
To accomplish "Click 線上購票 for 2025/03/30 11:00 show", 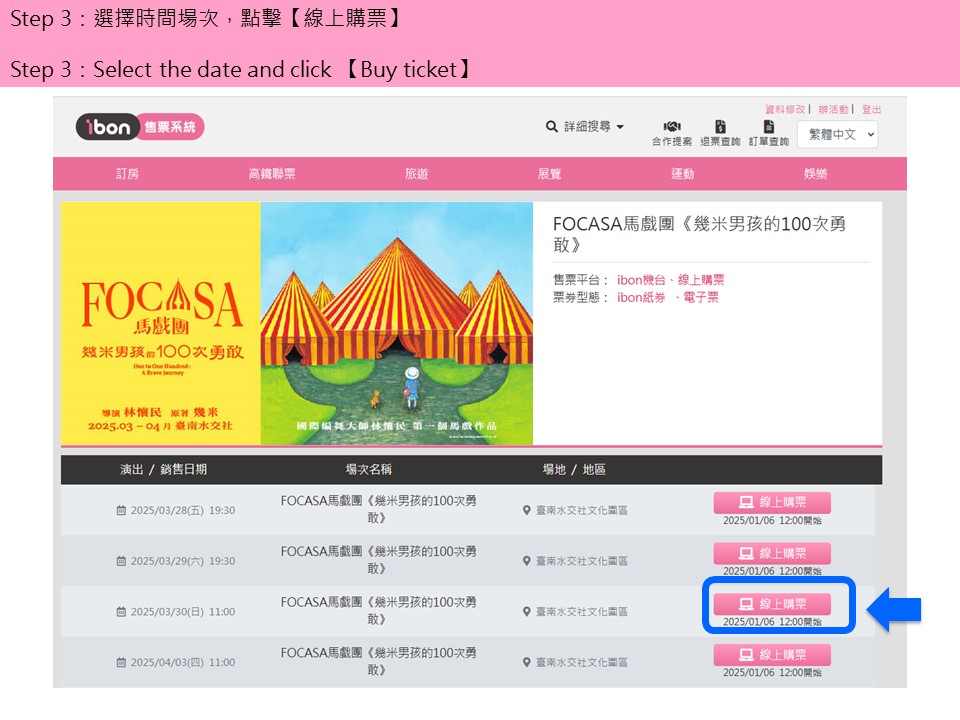I will click(771, 604).
